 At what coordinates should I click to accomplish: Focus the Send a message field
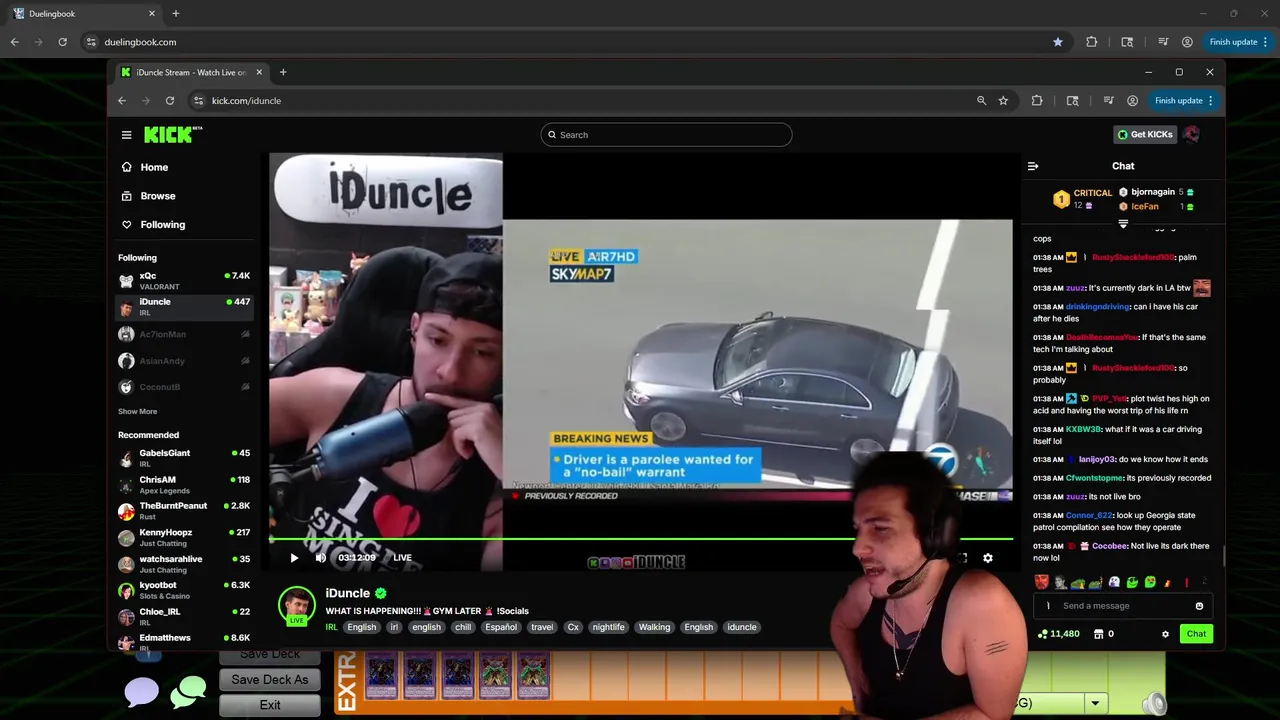(x=1122, y=606)
